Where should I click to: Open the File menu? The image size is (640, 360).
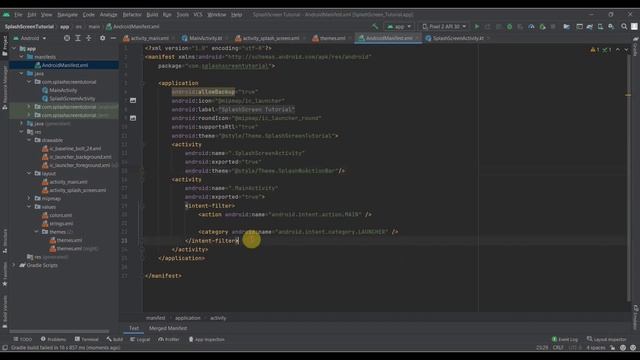(18, 15)
